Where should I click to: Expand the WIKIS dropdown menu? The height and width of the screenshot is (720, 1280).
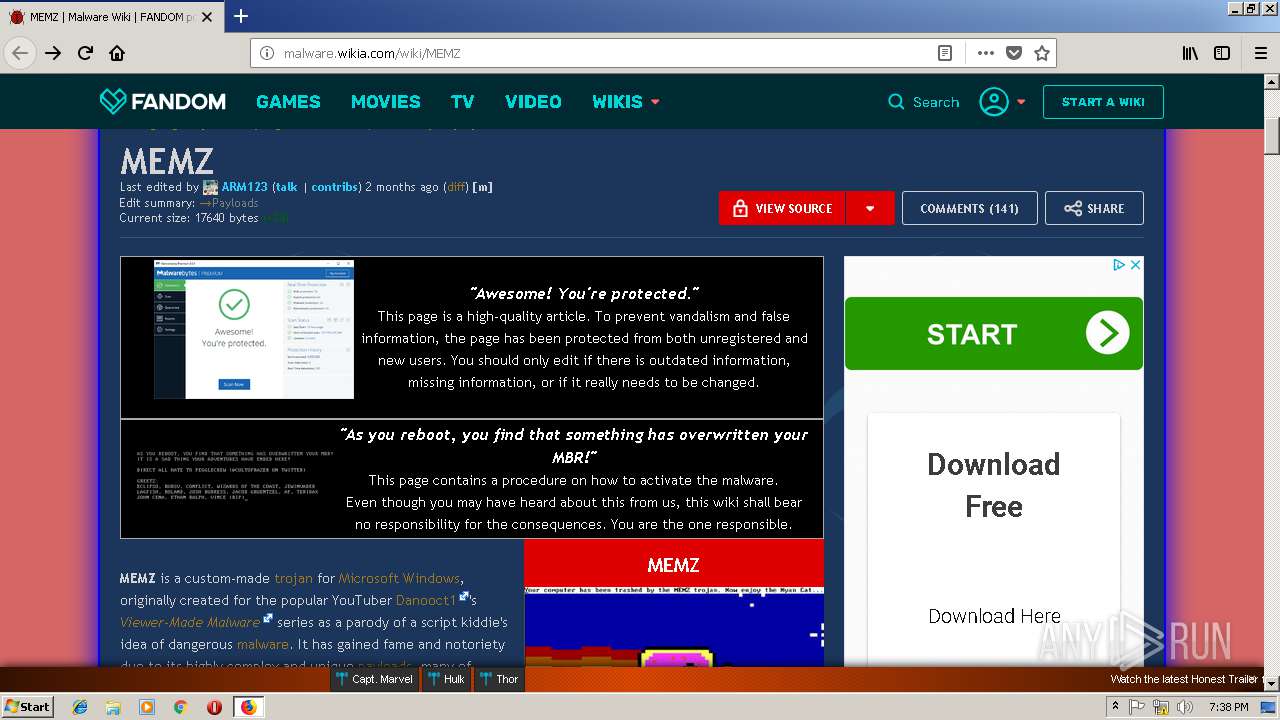point(626,101)
